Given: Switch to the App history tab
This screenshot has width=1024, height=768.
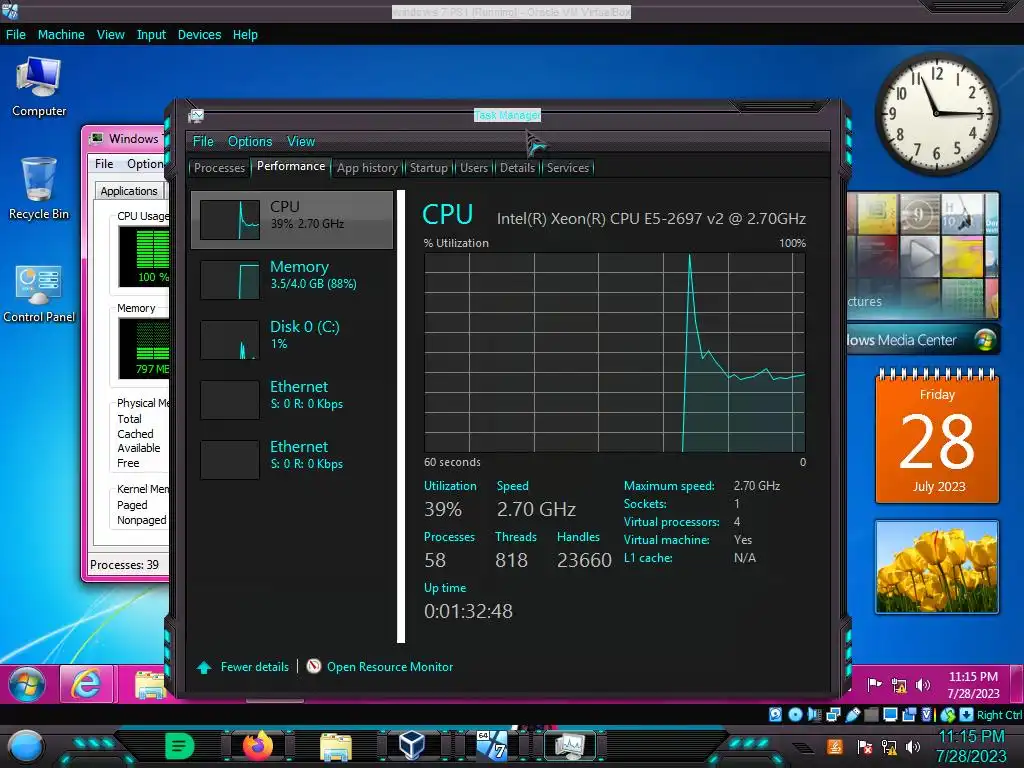Looking at the screenshot, I should (367, 168).
